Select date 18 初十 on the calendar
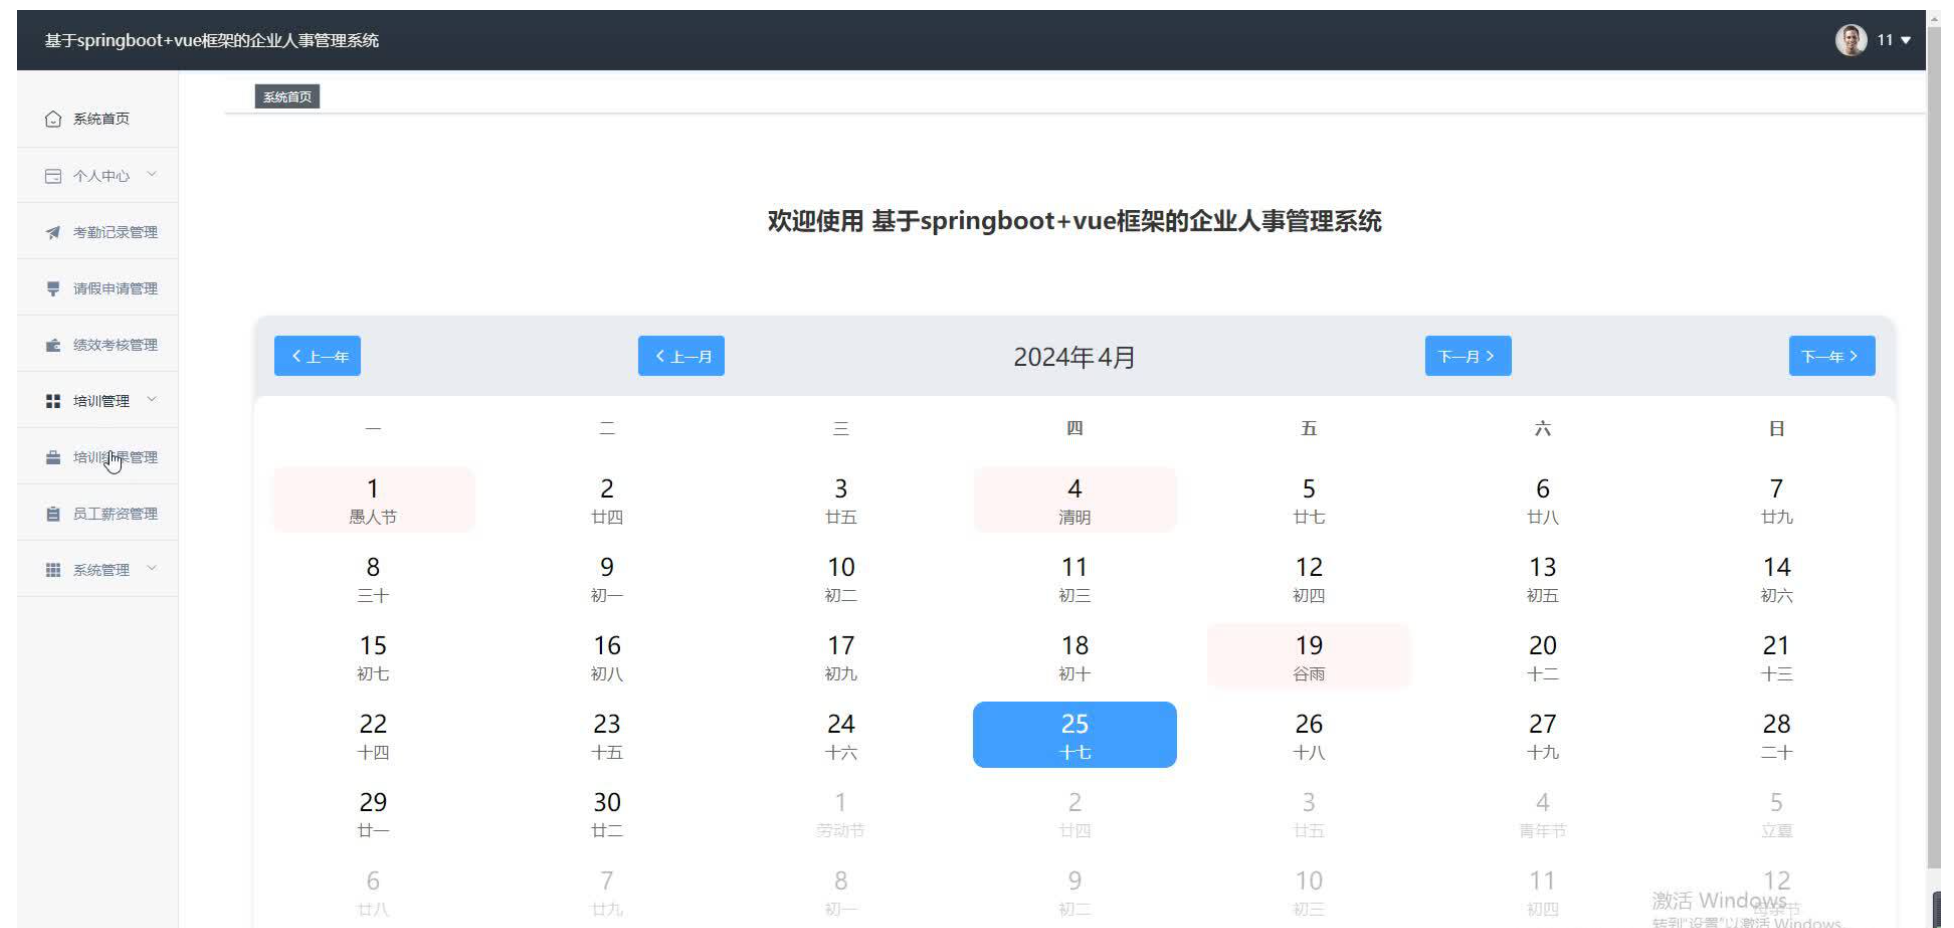Viewport: 1954px width, 928px height. tap(1075, 657)
